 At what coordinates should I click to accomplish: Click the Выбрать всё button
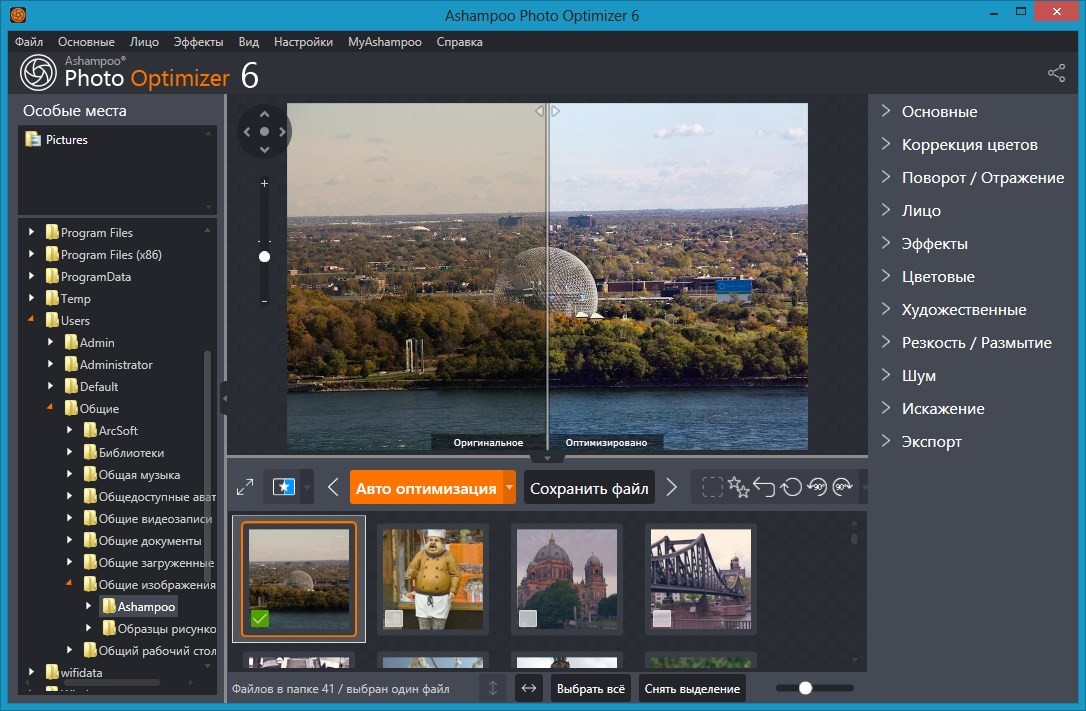(x=591, y=688)
